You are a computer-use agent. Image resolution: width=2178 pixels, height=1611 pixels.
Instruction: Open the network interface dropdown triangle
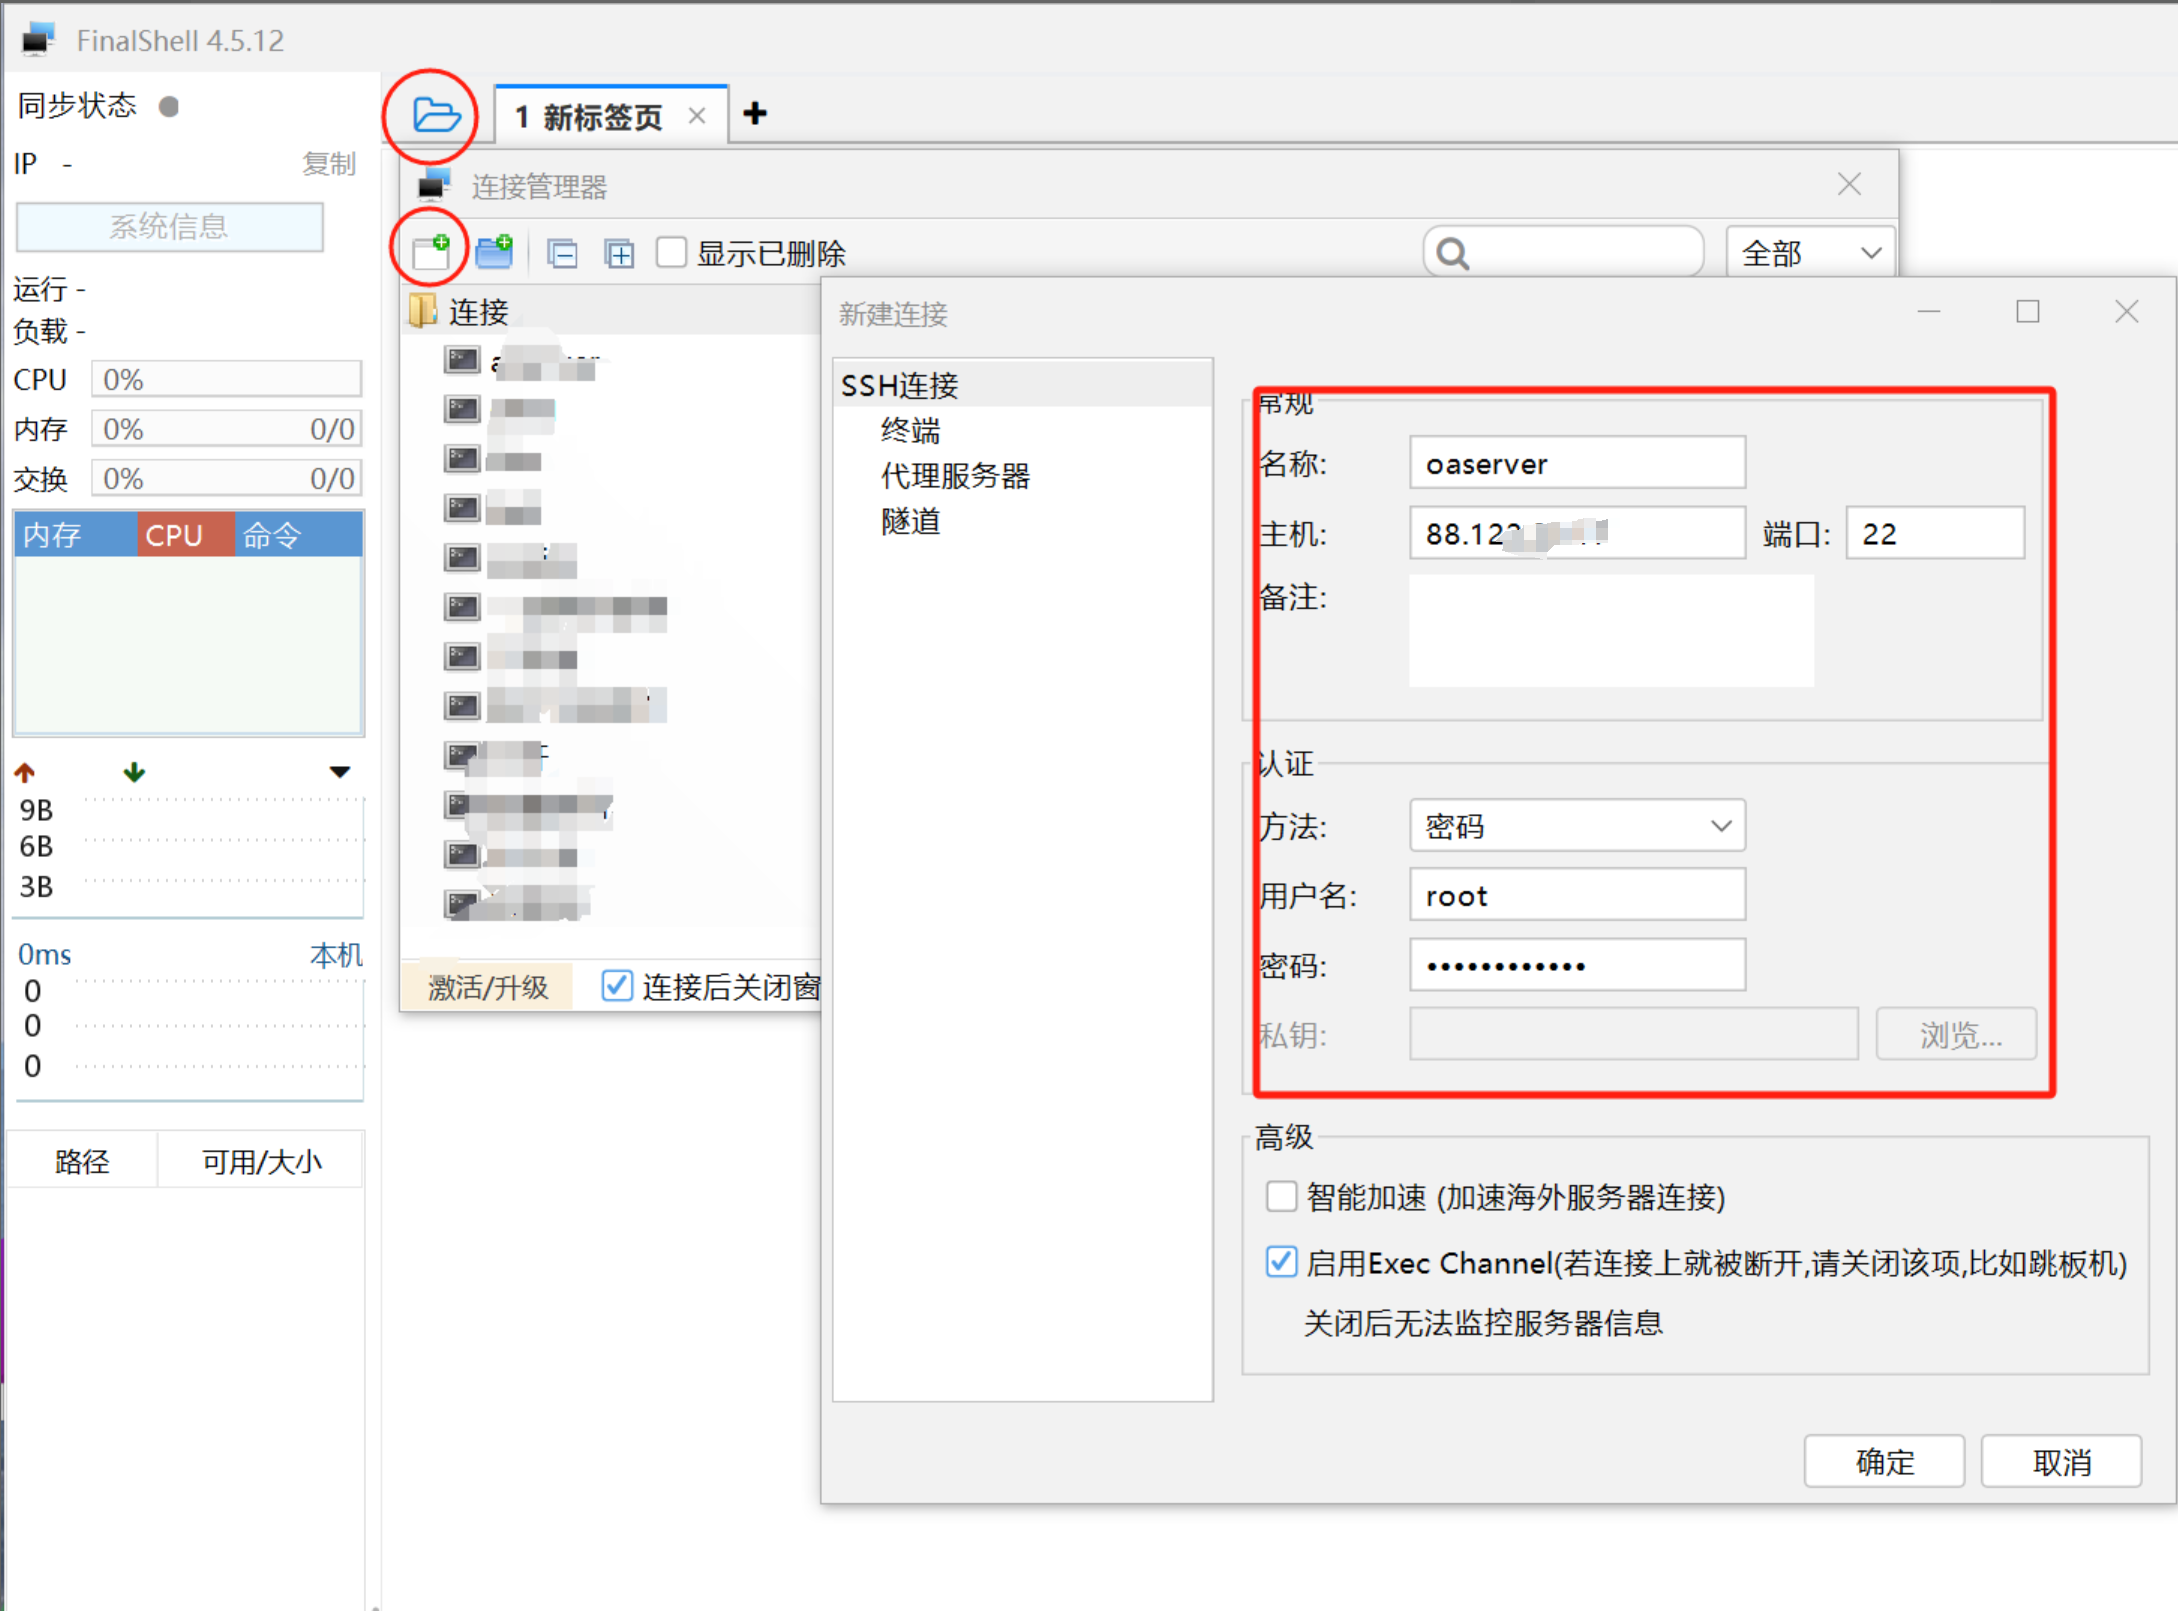[340, 772]
